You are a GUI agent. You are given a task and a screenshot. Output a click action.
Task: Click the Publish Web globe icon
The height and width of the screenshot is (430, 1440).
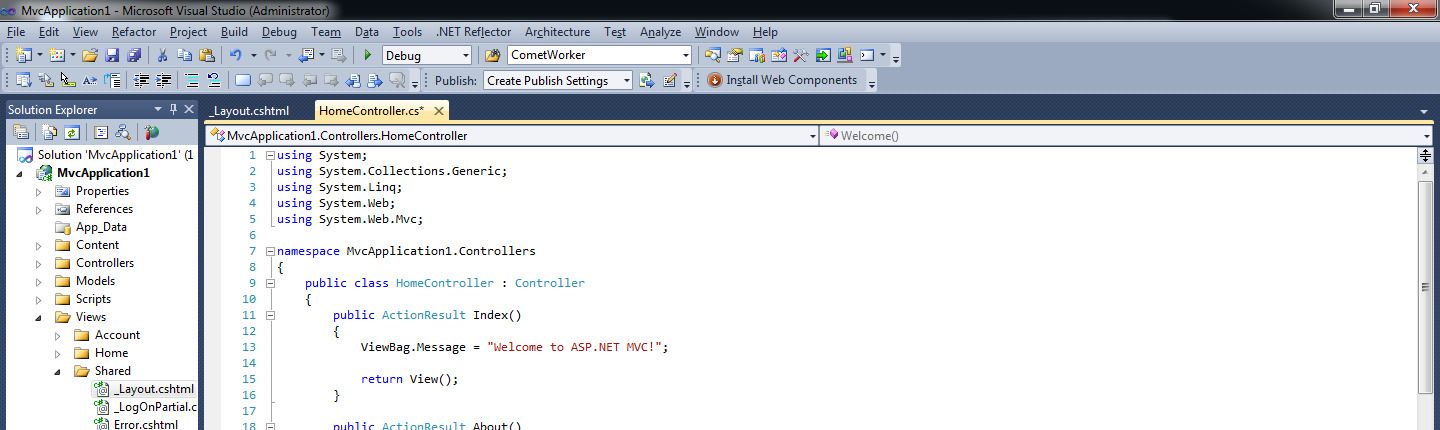pos(647,80)
